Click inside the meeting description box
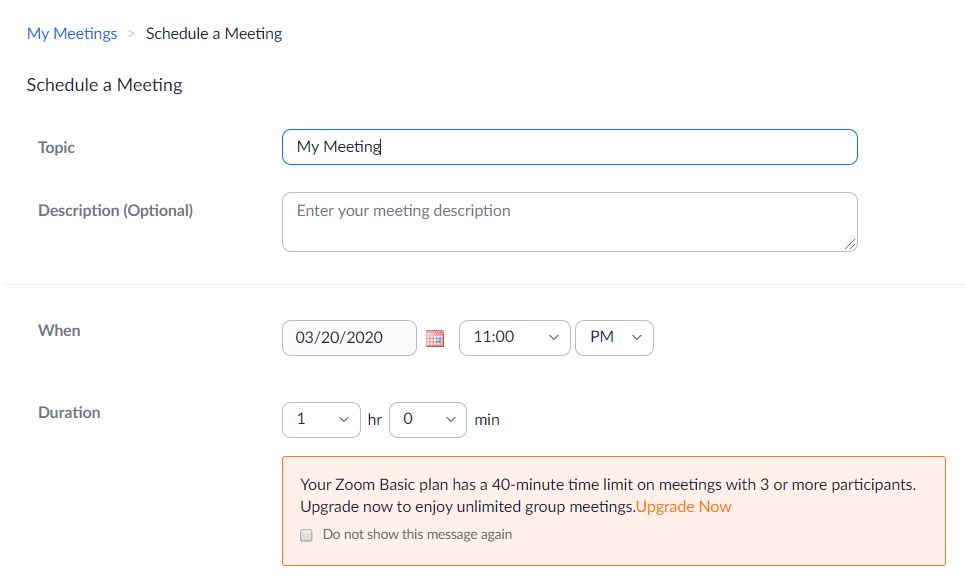The width and height of the screenshot is (966, 584). point(569,222)
